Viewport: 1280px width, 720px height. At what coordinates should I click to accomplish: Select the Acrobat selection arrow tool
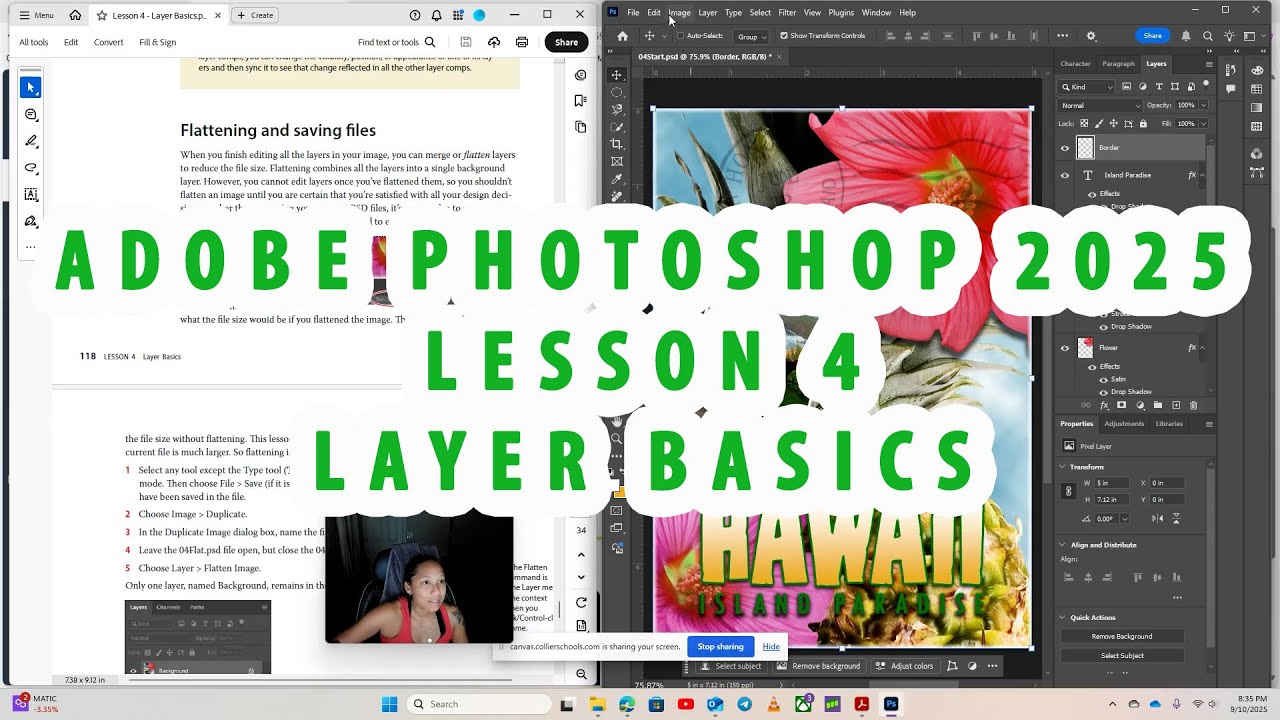(x=31, y=87)
